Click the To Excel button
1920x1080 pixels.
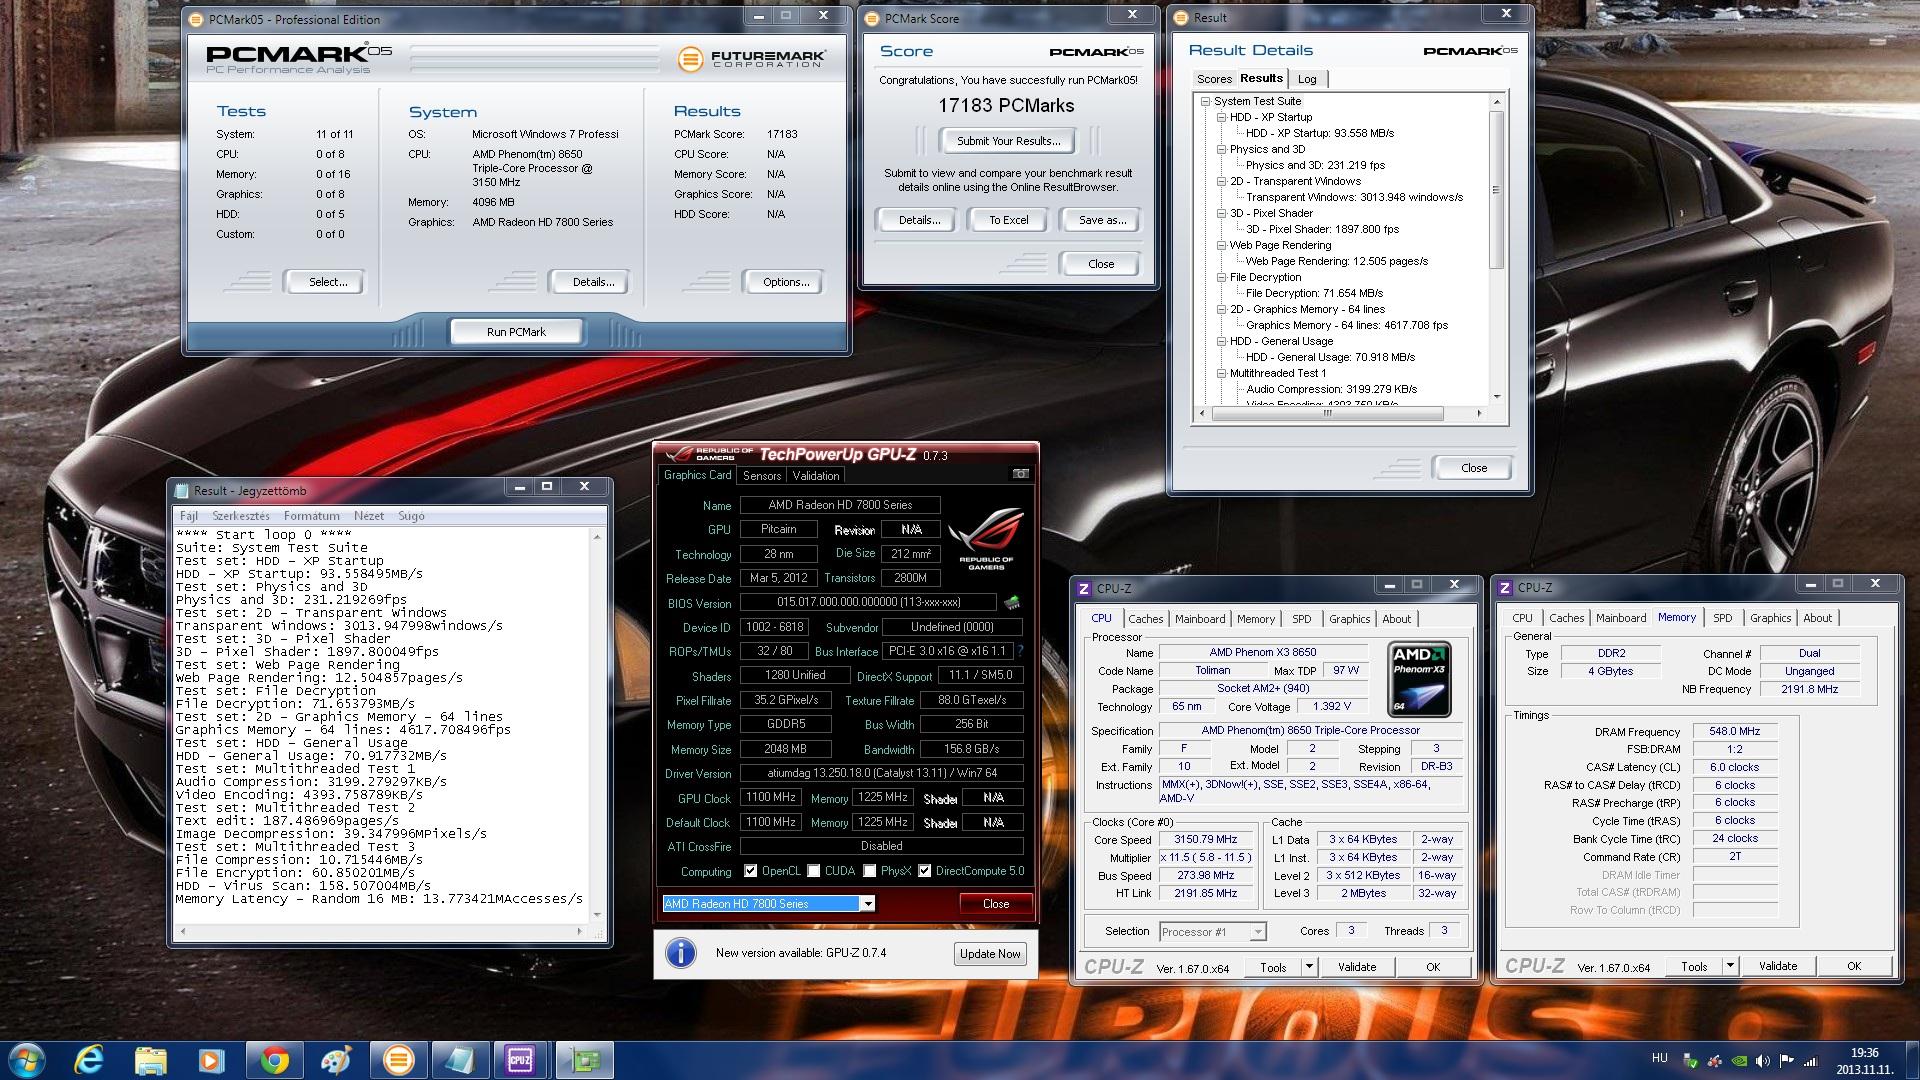tap(1008, 220)
